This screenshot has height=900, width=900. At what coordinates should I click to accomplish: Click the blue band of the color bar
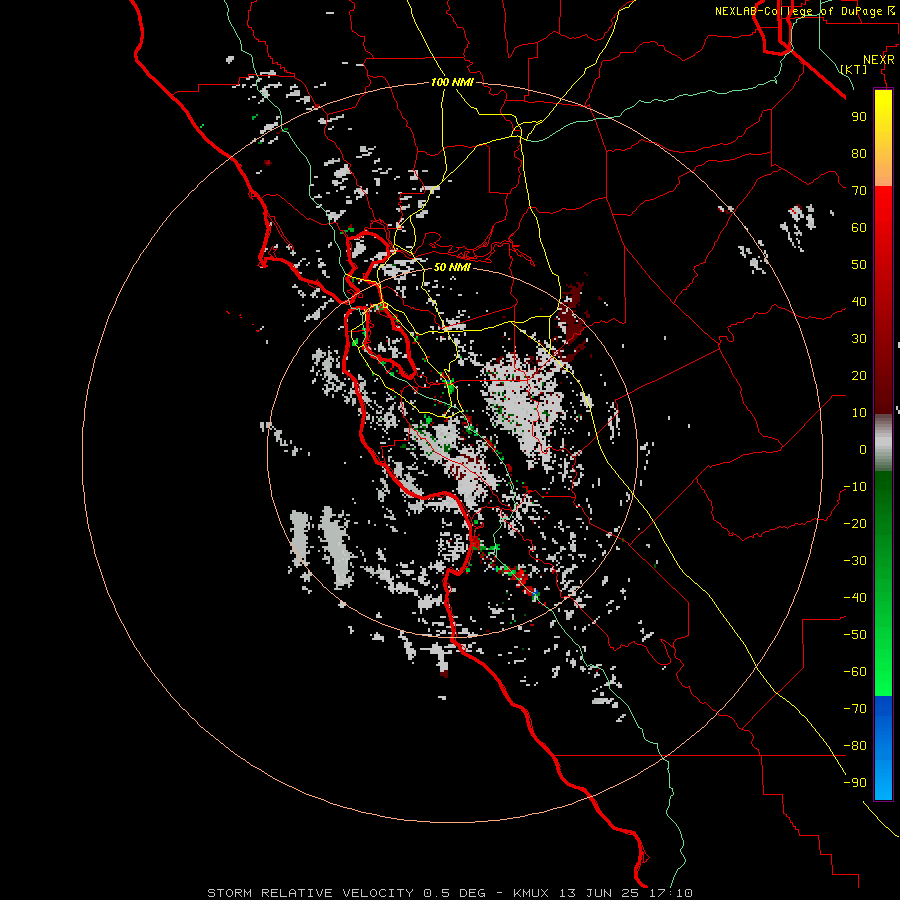[883, 746]
